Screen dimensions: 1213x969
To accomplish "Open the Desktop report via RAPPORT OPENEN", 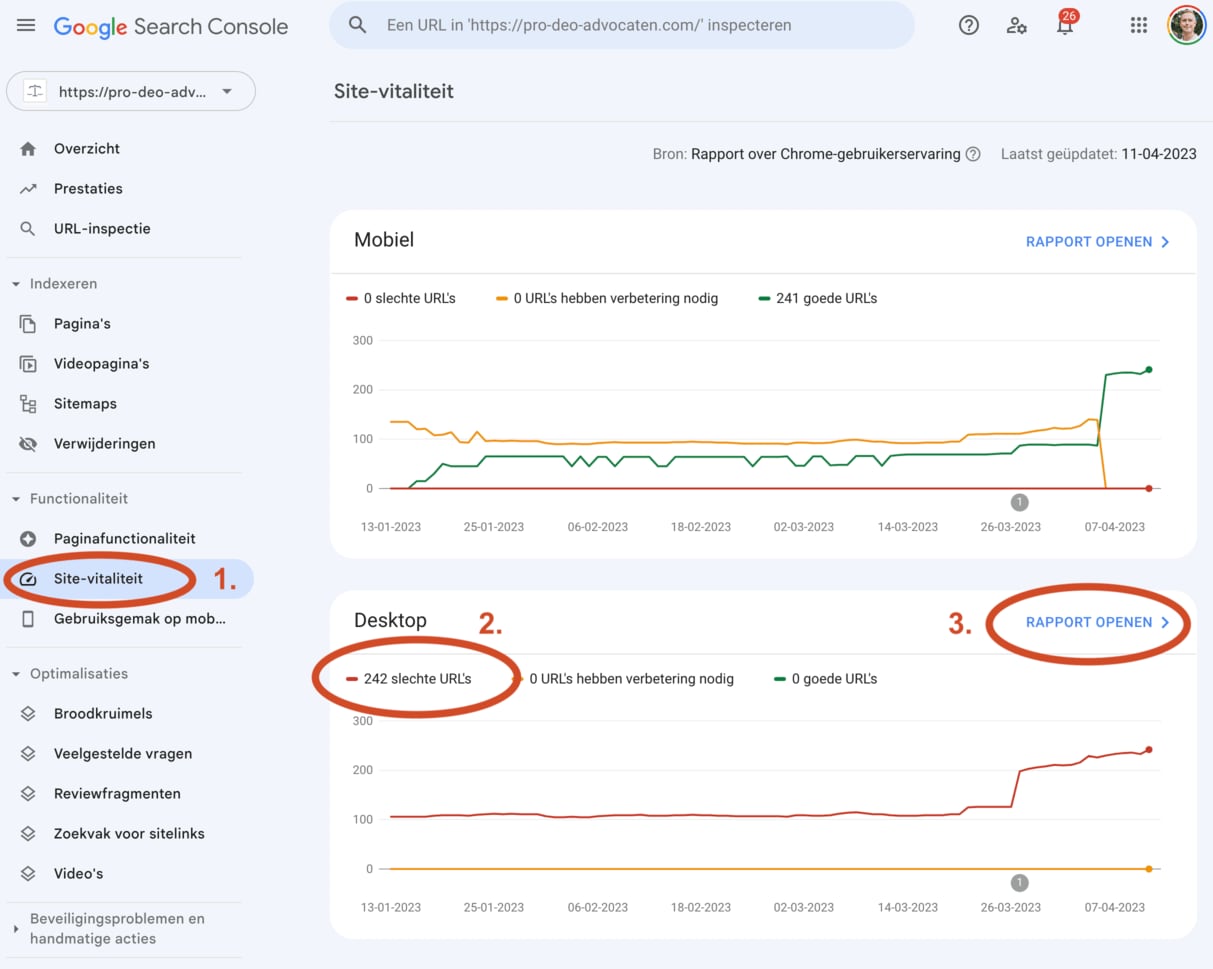I will [x=1098, y=622].
